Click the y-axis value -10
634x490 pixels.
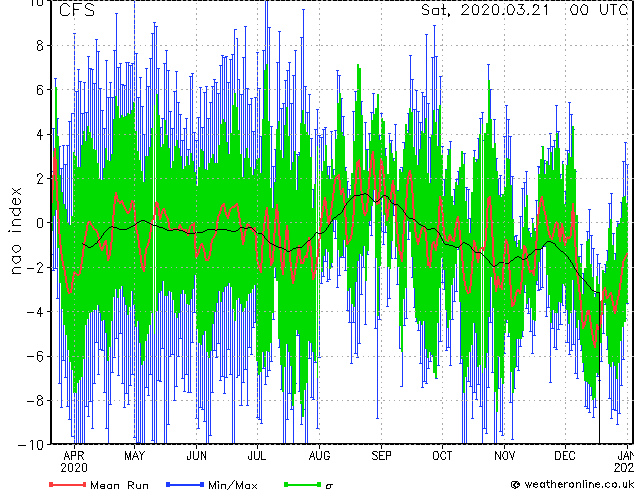pos(31,445)
